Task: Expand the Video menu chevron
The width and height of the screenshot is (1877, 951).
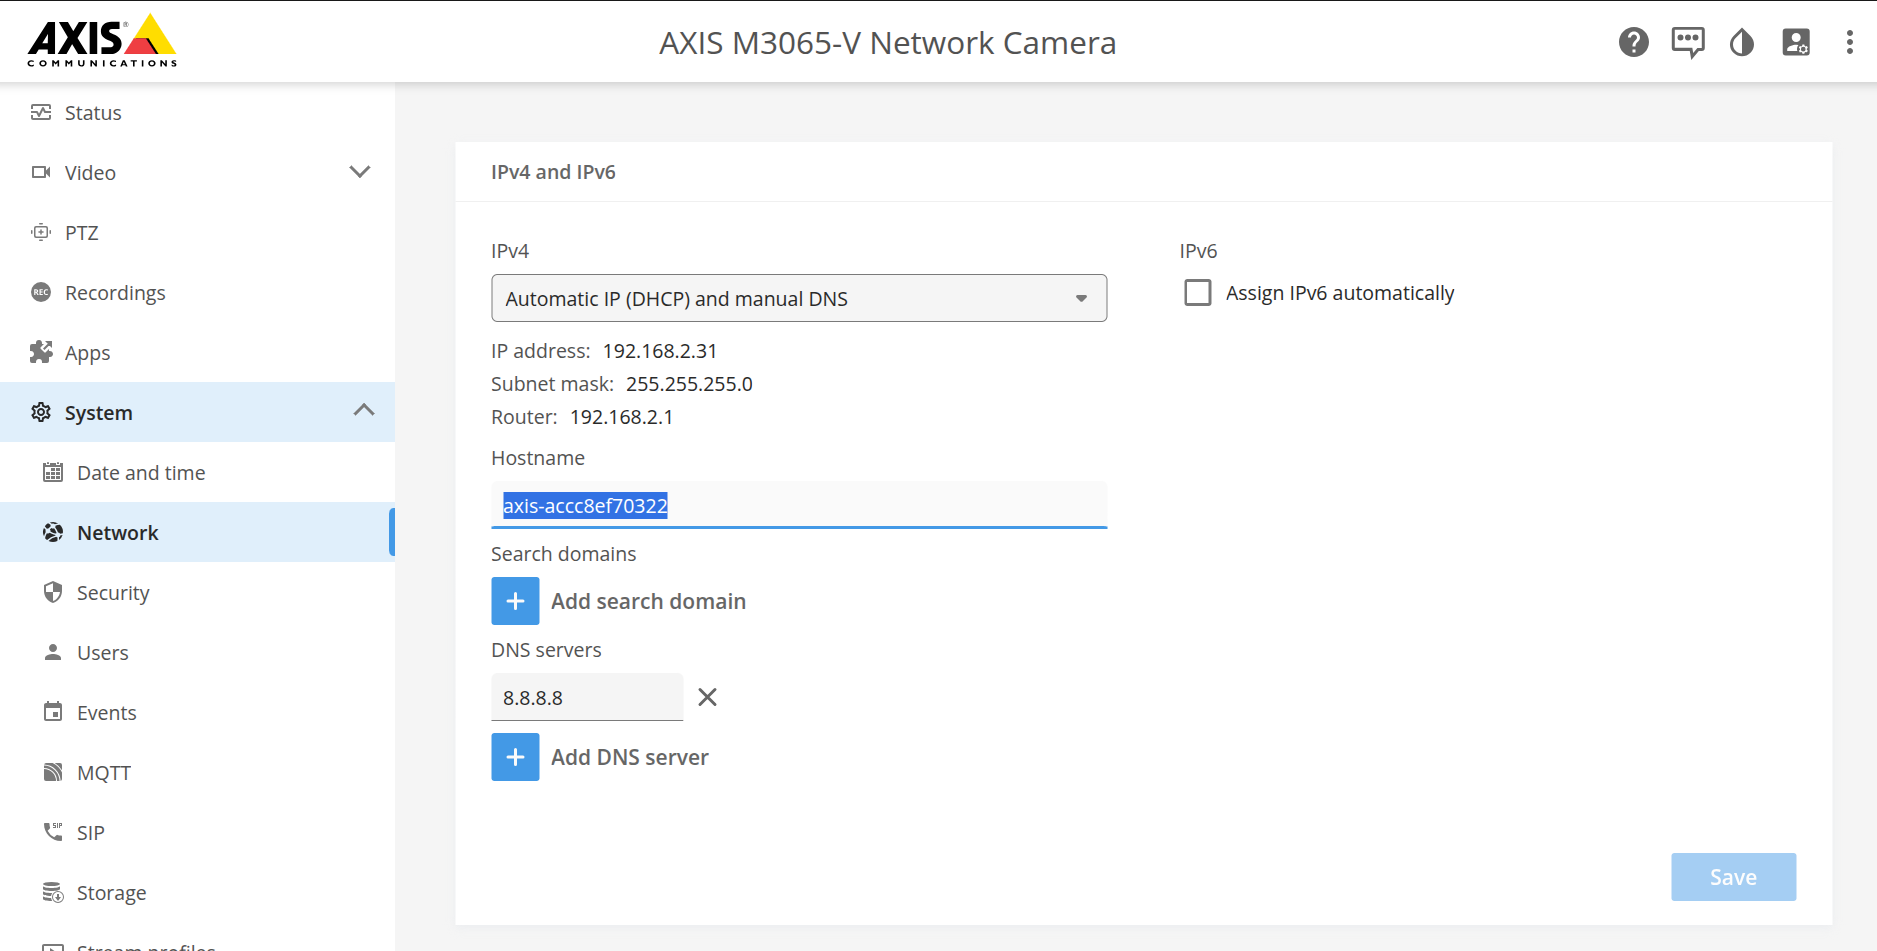Action: pyautogui.click(x=360, y=172)
